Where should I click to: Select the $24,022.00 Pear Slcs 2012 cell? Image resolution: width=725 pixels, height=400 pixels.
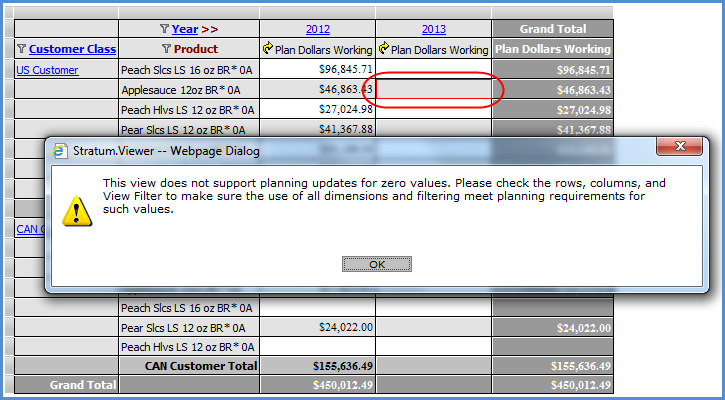[x=317, y=327]
